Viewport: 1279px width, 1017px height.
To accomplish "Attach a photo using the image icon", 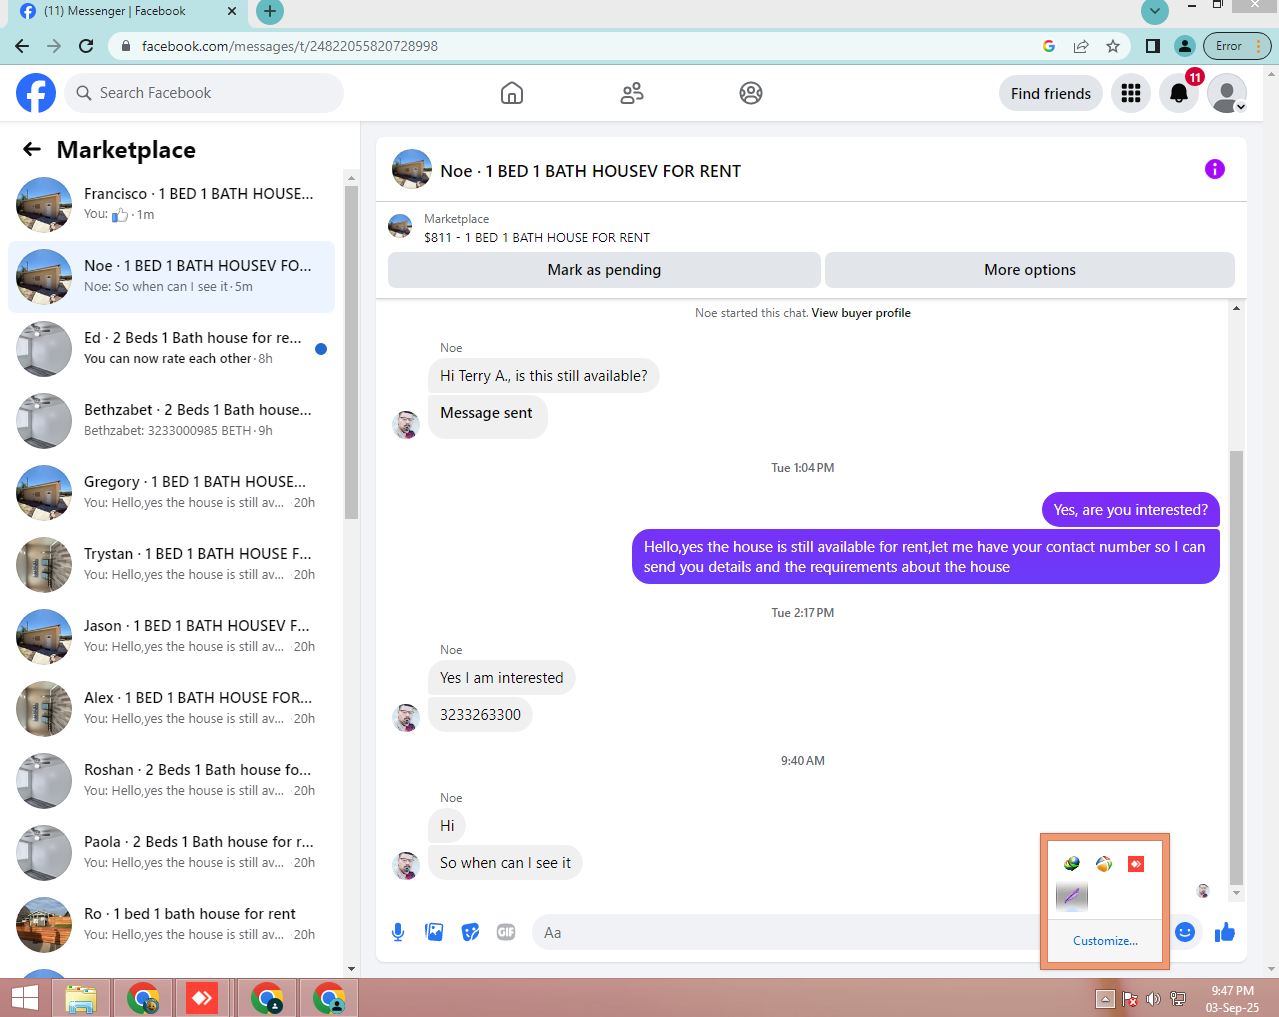I will (434, 932).
